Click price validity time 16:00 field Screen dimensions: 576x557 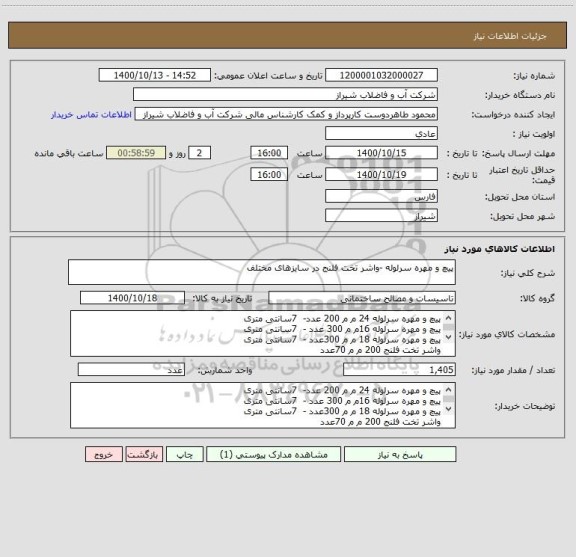pos(269,175)
